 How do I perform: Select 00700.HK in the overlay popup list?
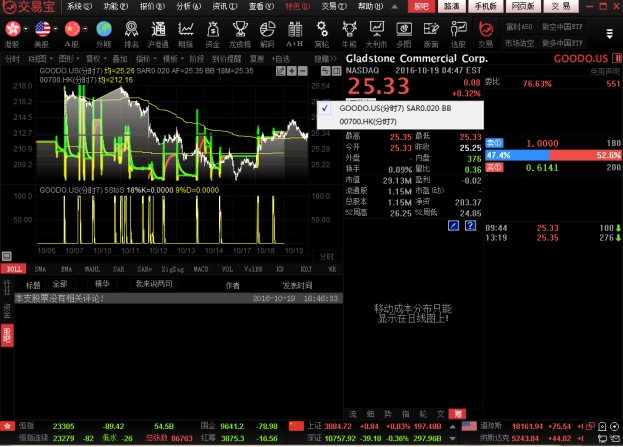coord(369,120)
